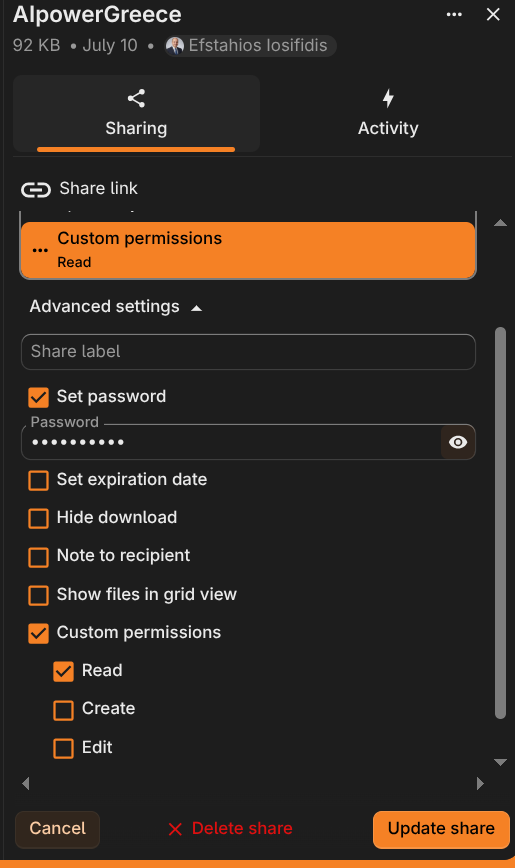Click the share icon in Sharing tab

coord(136,99)
